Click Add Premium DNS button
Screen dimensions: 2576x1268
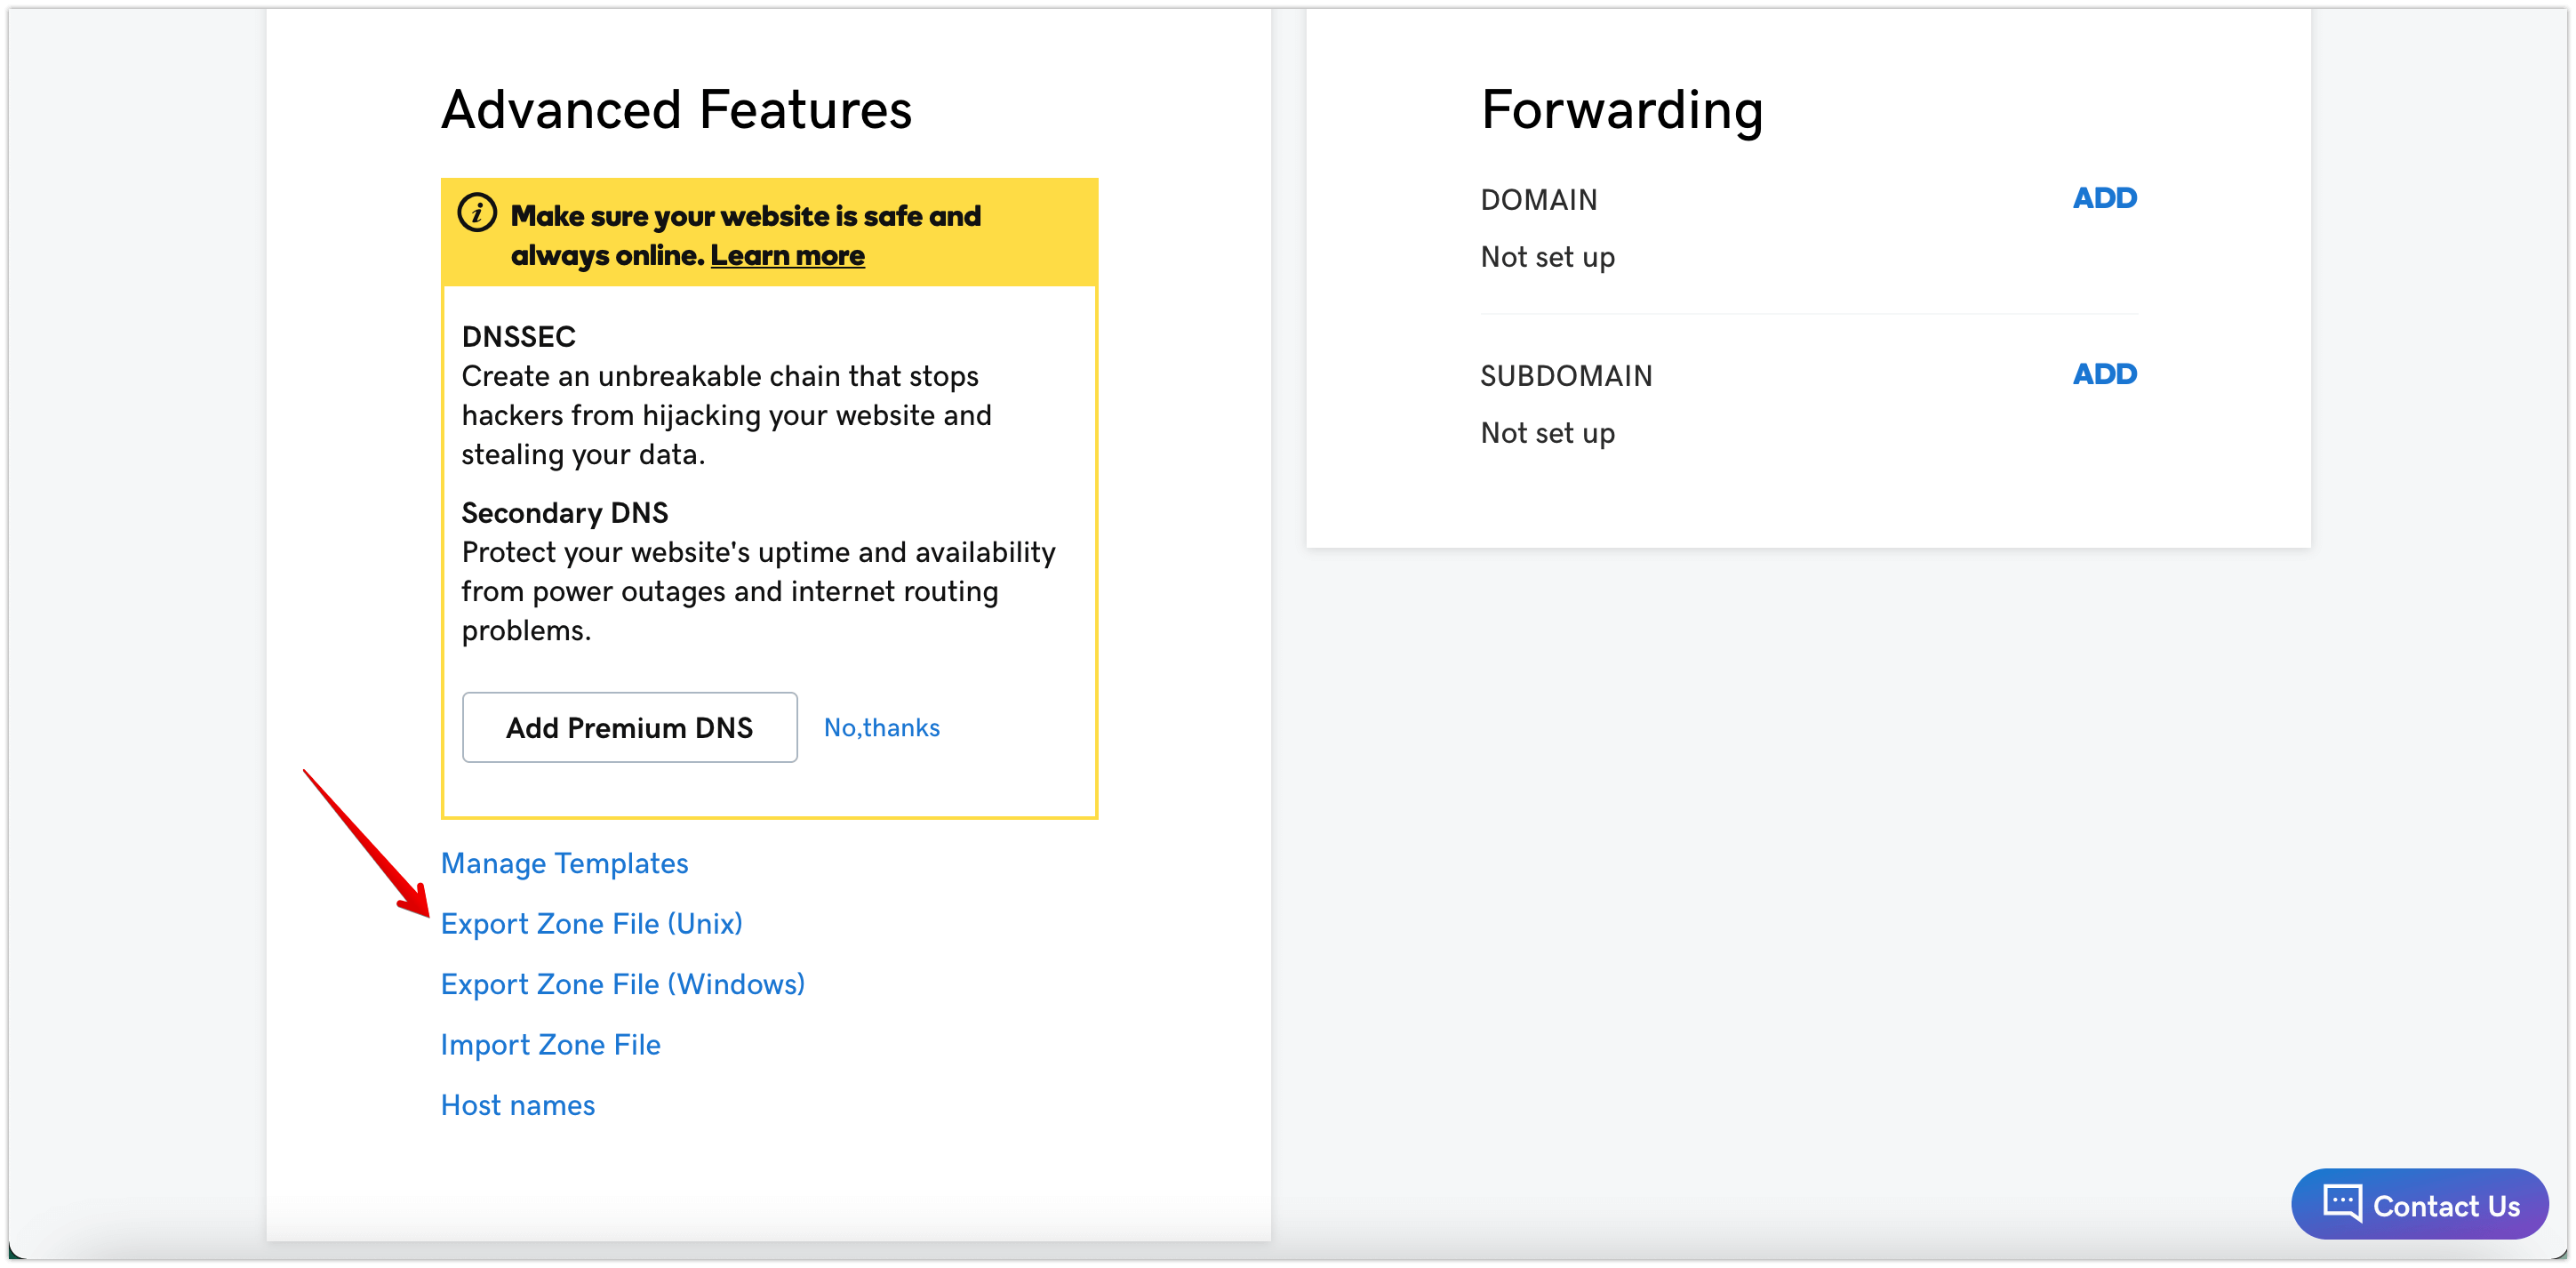click(x=630, y=727)
